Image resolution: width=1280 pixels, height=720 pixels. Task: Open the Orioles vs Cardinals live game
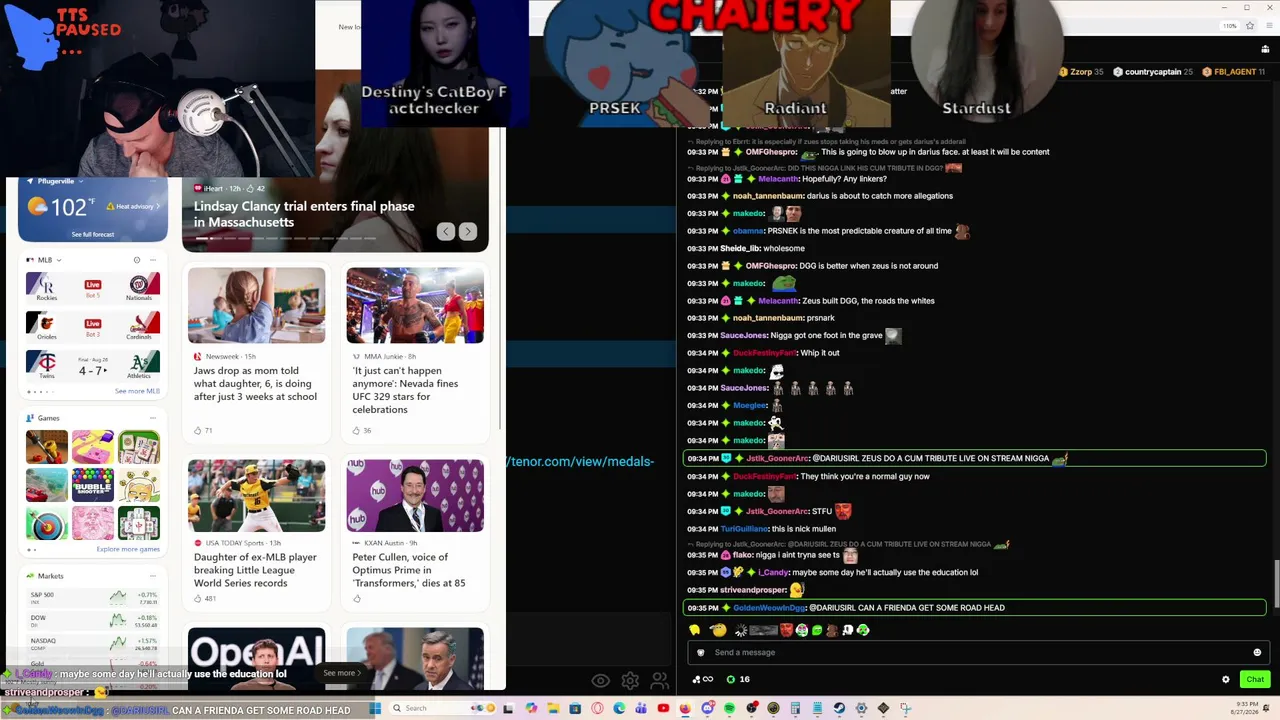93,325
